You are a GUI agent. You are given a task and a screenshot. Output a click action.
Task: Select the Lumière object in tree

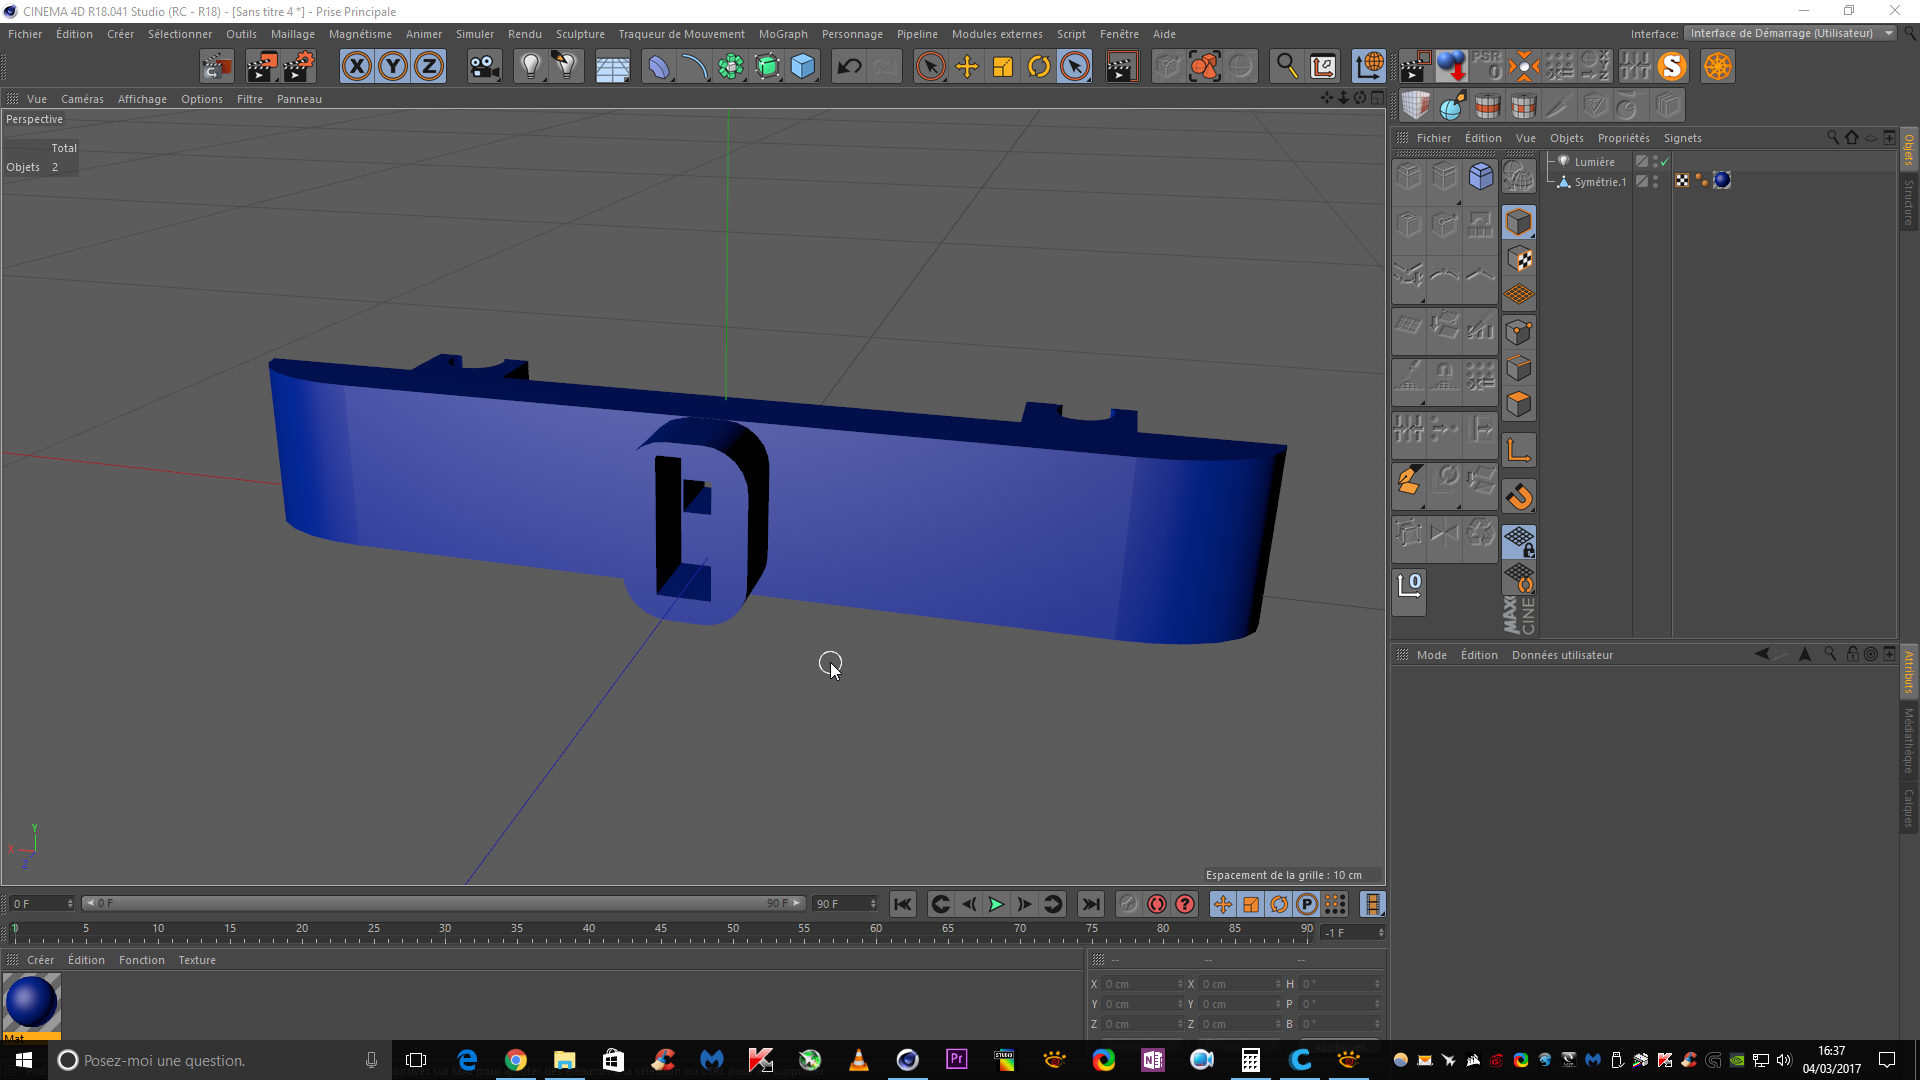pos(1594,162)
